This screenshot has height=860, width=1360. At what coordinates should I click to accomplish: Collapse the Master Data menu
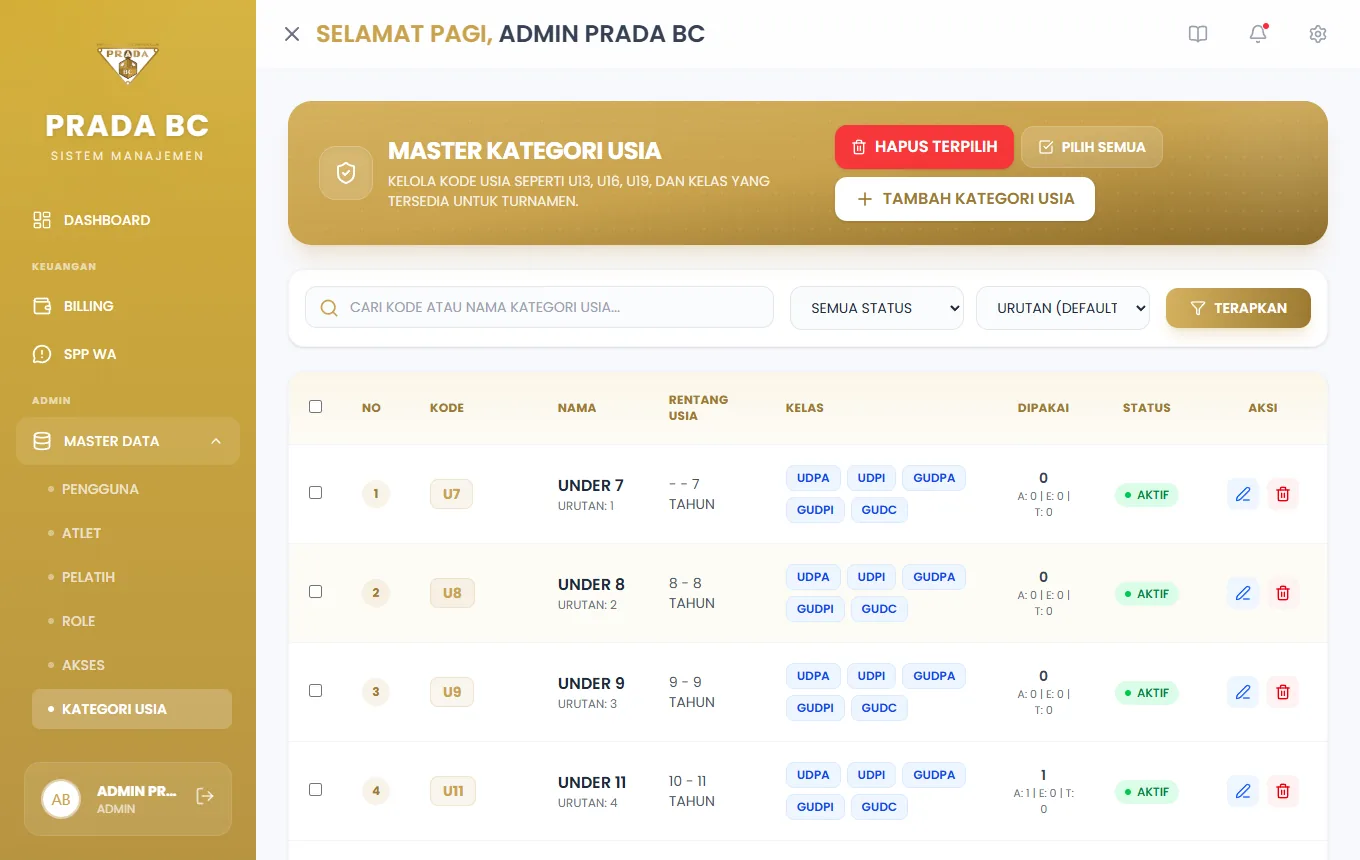[x=128, y=441]
